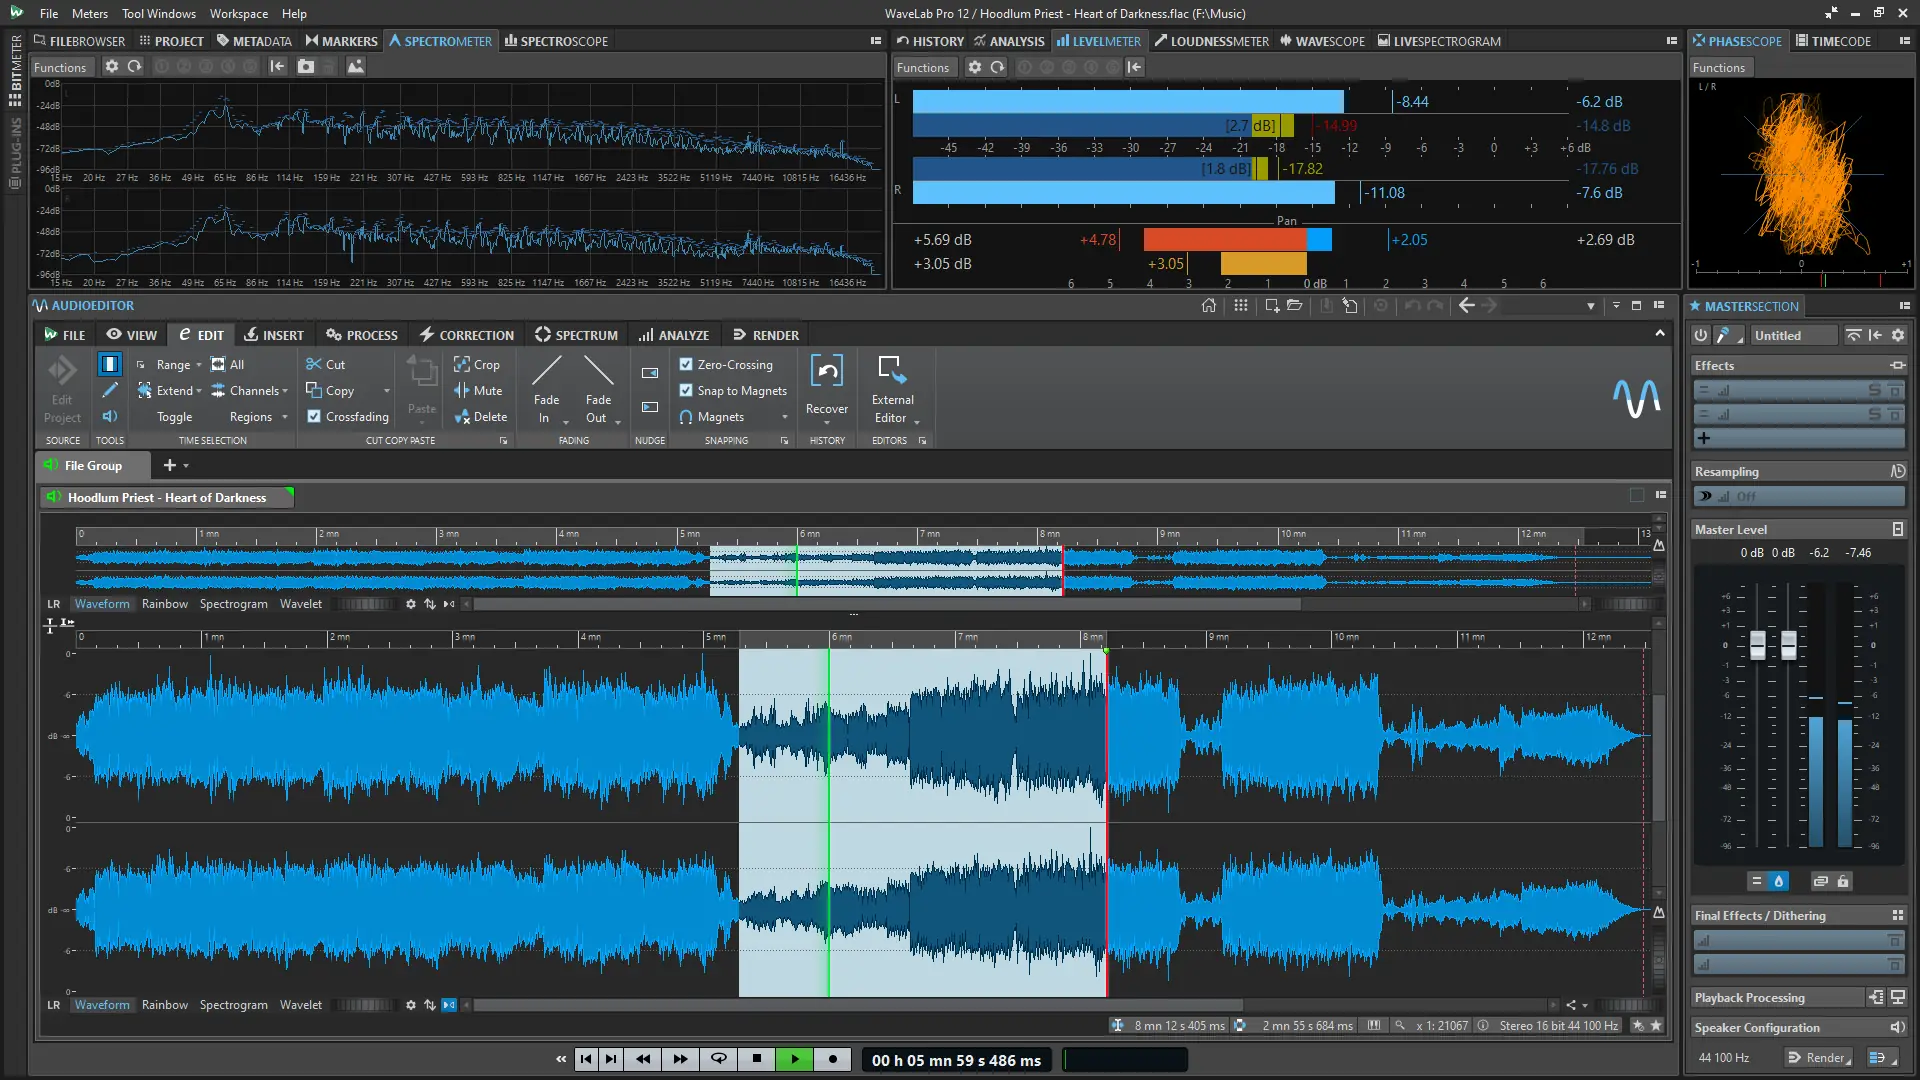Disable the Zero-Crossing checkbox
Image resolution: width=1920 pixels, height=1080 pixels.
tap(686, 364)
